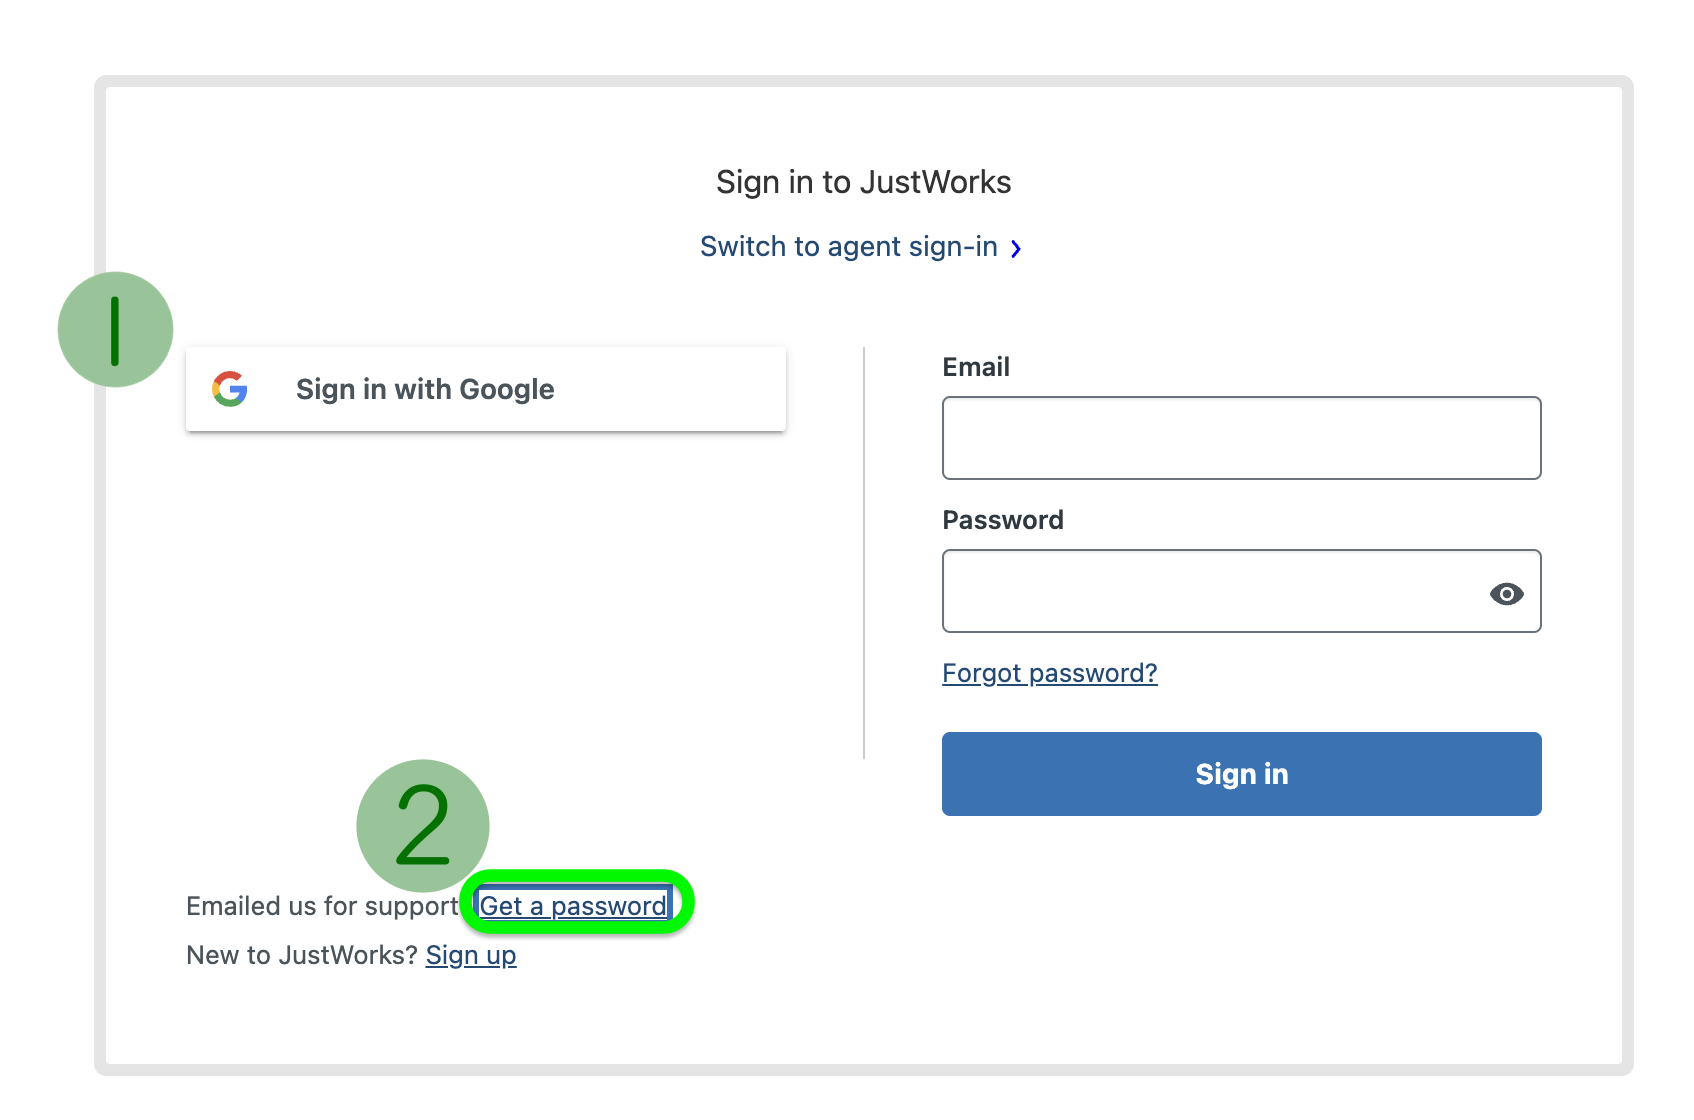The width and height of the screenshot is (1694, 1120).
Task: Open the Get a password link
Action: (x=573, y=906)
